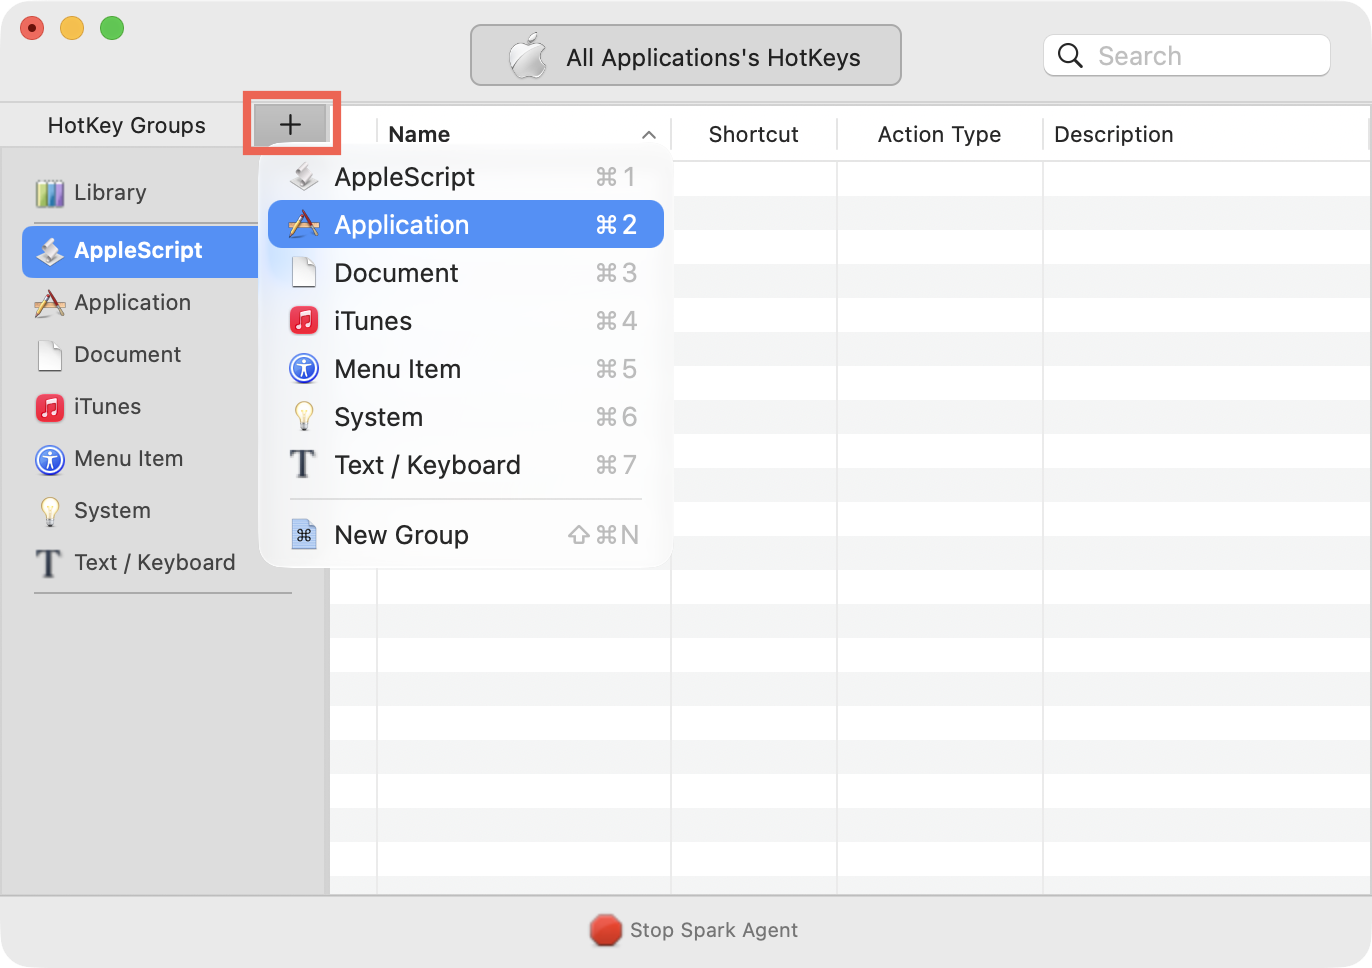The image size is (1372, 968).
Task: Click the New Group command-key icon
Action: [x=304, y=535]
